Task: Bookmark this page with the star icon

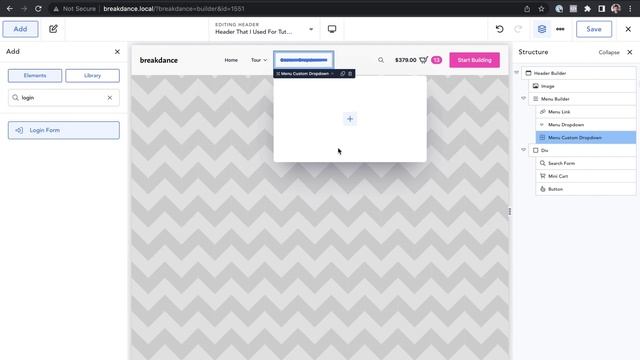Action: 541,9
